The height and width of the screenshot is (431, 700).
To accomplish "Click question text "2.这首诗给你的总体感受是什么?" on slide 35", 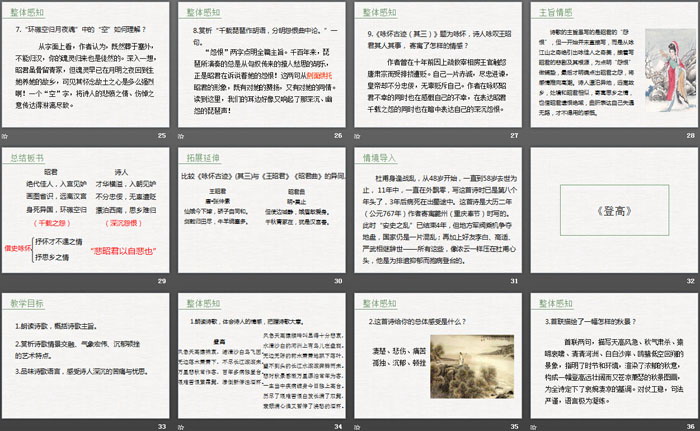I will coord(417,322).
